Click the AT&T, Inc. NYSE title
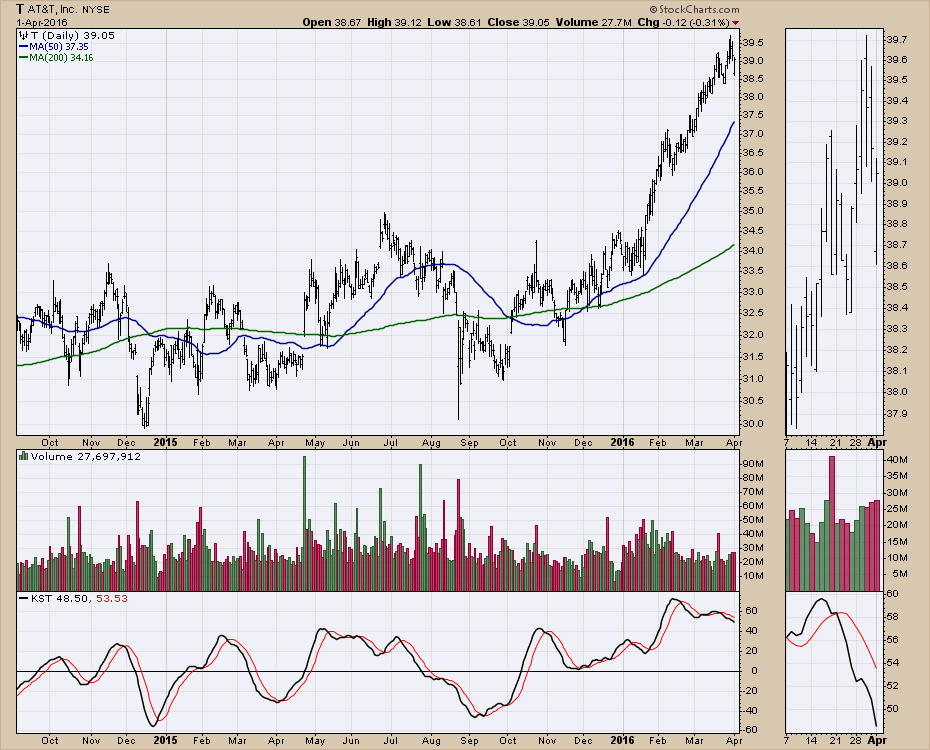 tap(61, 9)
